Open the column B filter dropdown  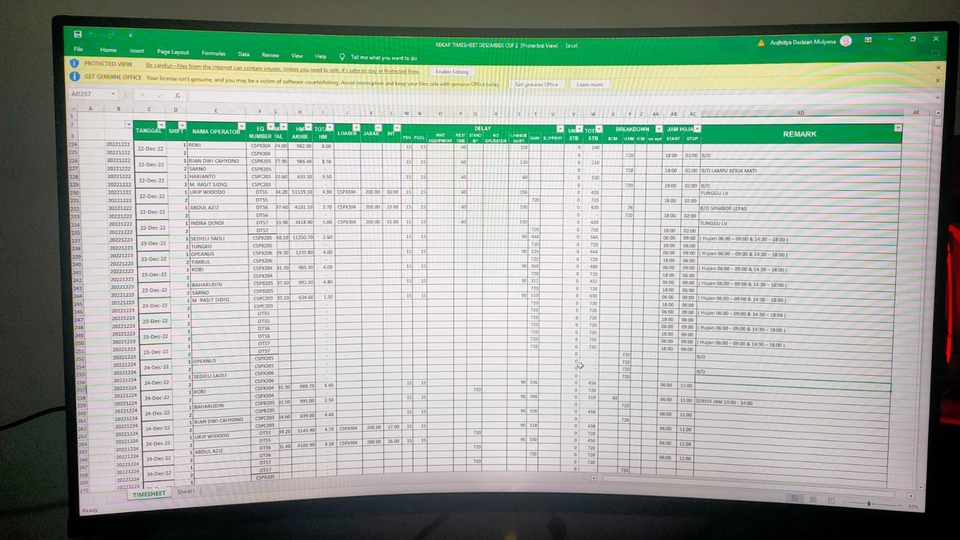click(x=128, y=124)
